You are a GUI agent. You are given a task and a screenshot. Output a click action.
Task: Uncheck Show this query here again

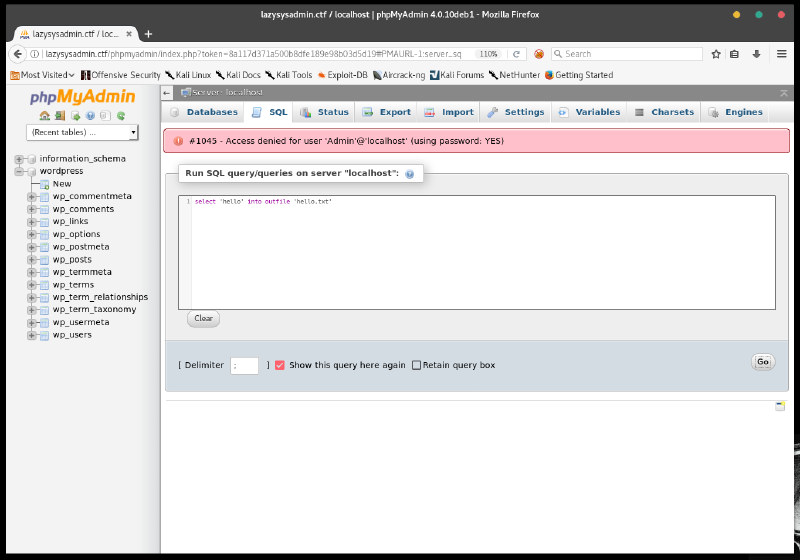coord(280,365)
